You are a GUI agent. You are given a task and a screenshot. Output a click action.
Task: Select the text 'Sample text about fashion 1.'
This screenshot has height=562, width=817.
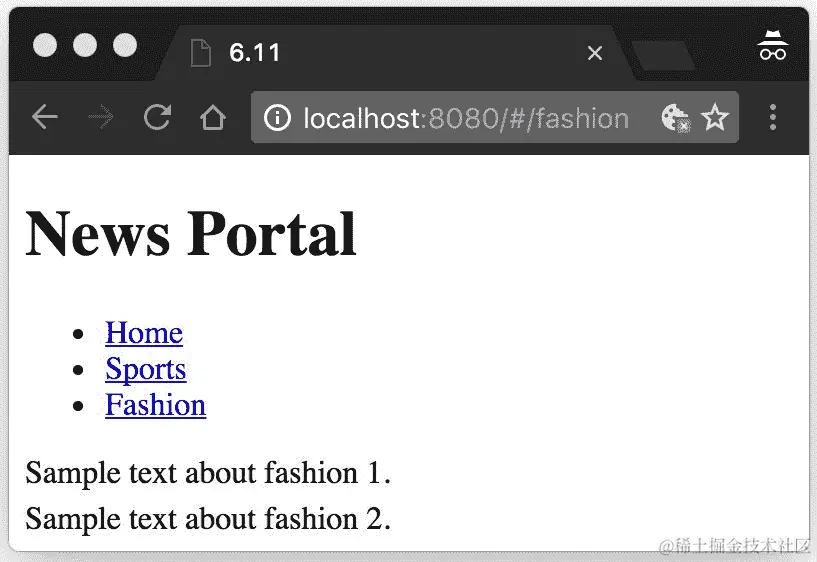[x=208, y=473]
